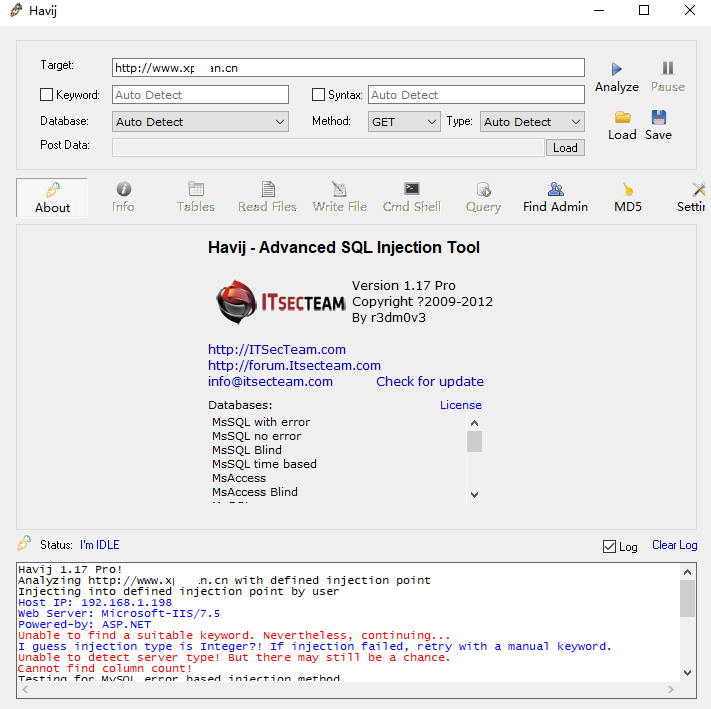The height and width of the screenshot is (709, 711).
Task: Enable the Keyword checkbox
Action: pyautogui.click(x=46, y=95)
